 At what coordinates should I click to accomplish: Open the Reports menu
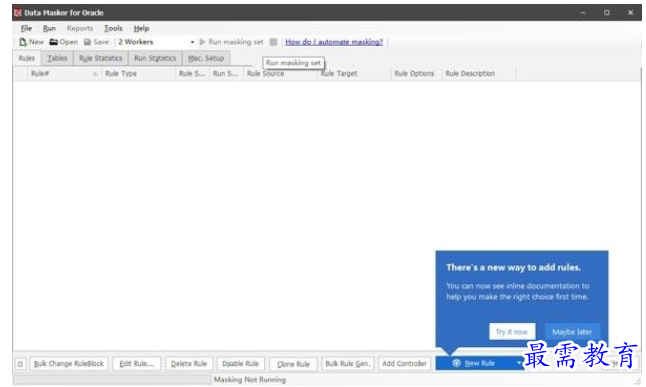coord(80,28)
